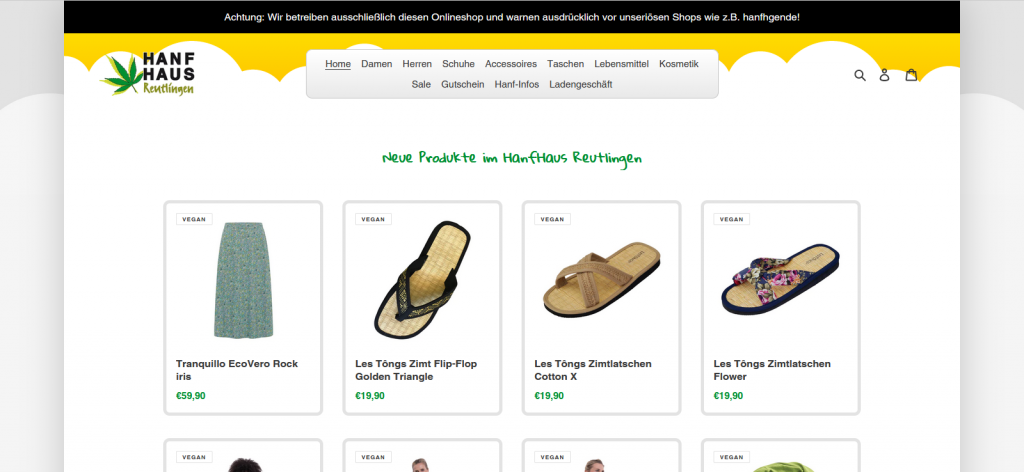Screen dimensions: 1024x472
Task: Go to the Ladengeschäft page
Action: (581, 84)
